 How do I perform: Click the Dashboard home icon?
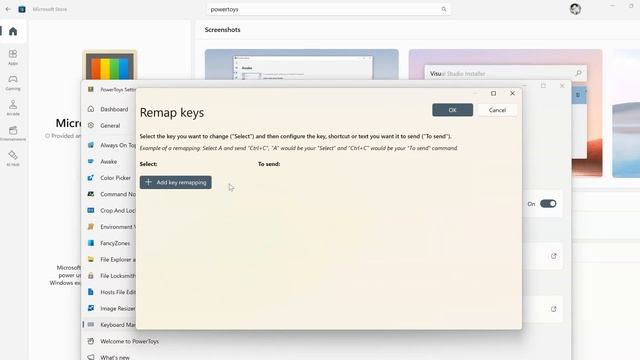tap(91, 109)
